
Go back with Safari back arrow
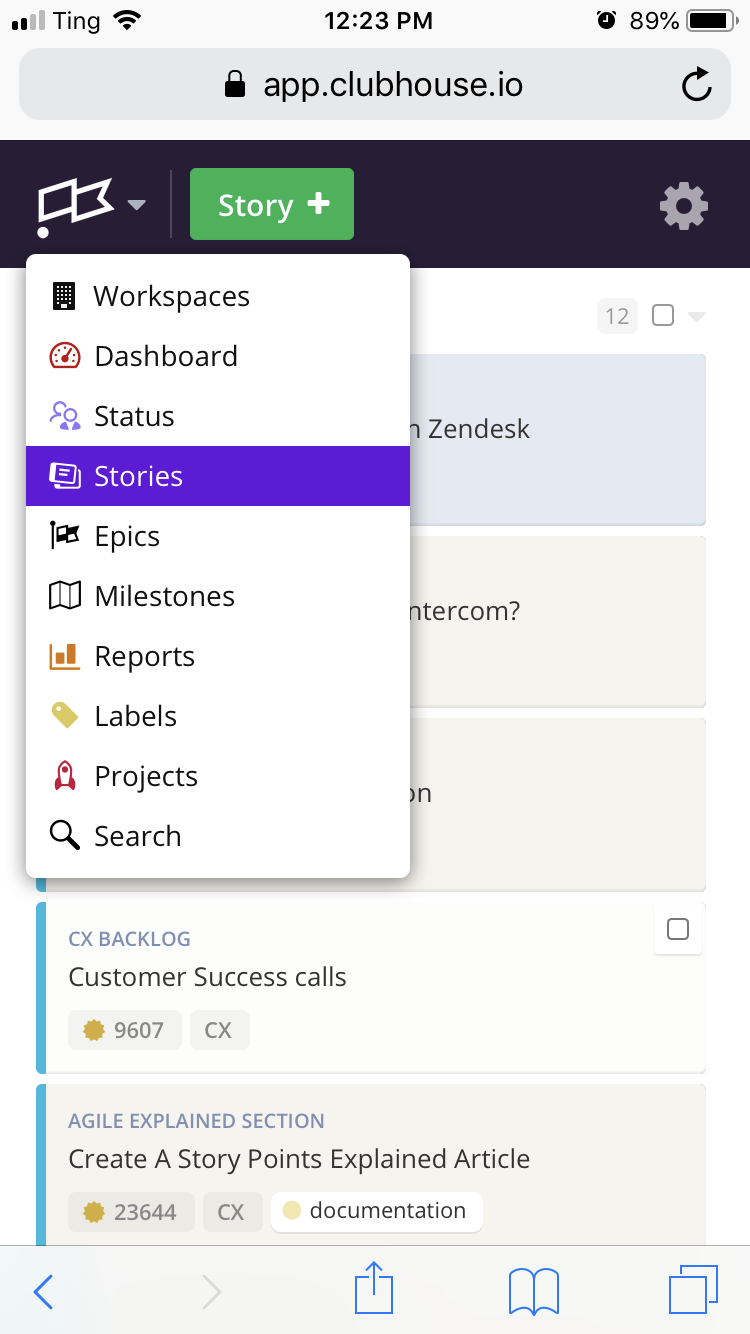pos(43,1291)
